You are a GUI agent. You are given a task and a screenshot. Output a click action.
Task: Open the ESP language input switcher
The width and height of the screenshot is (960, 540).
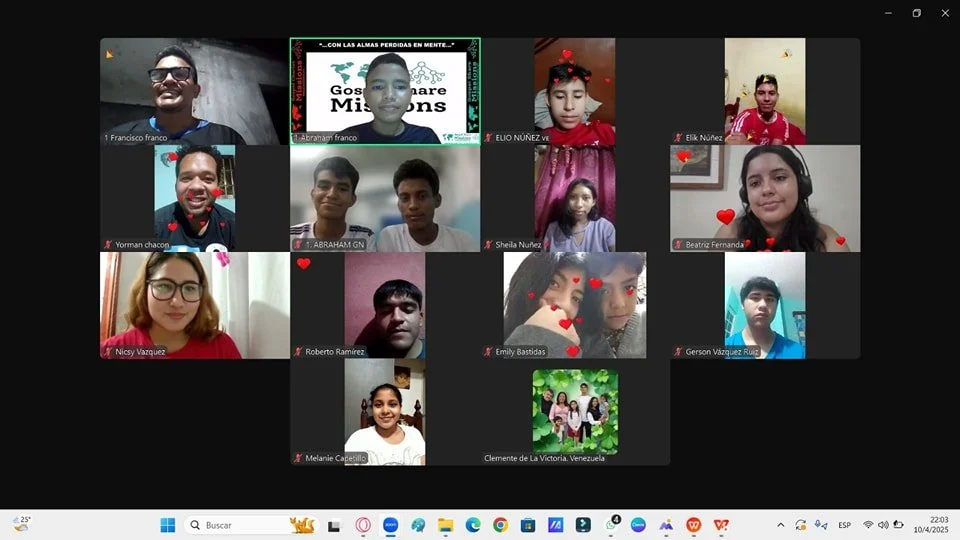click(x=845, y=525)
